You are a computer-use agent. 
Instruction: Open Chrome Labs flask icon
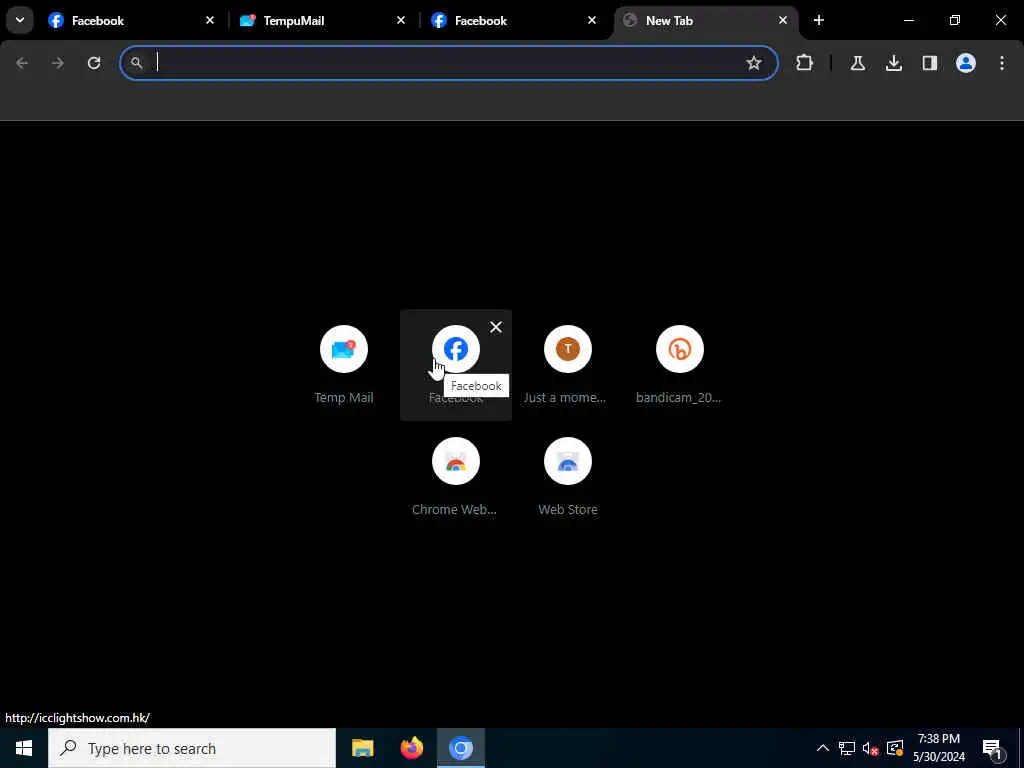click(x=858, y=63)
